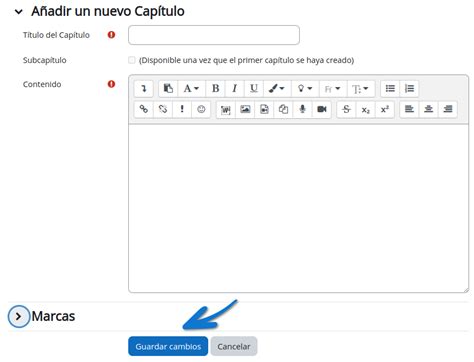Expand the Marcas section
This screenshot has height=362, width=474.
(x=19, y=316)
